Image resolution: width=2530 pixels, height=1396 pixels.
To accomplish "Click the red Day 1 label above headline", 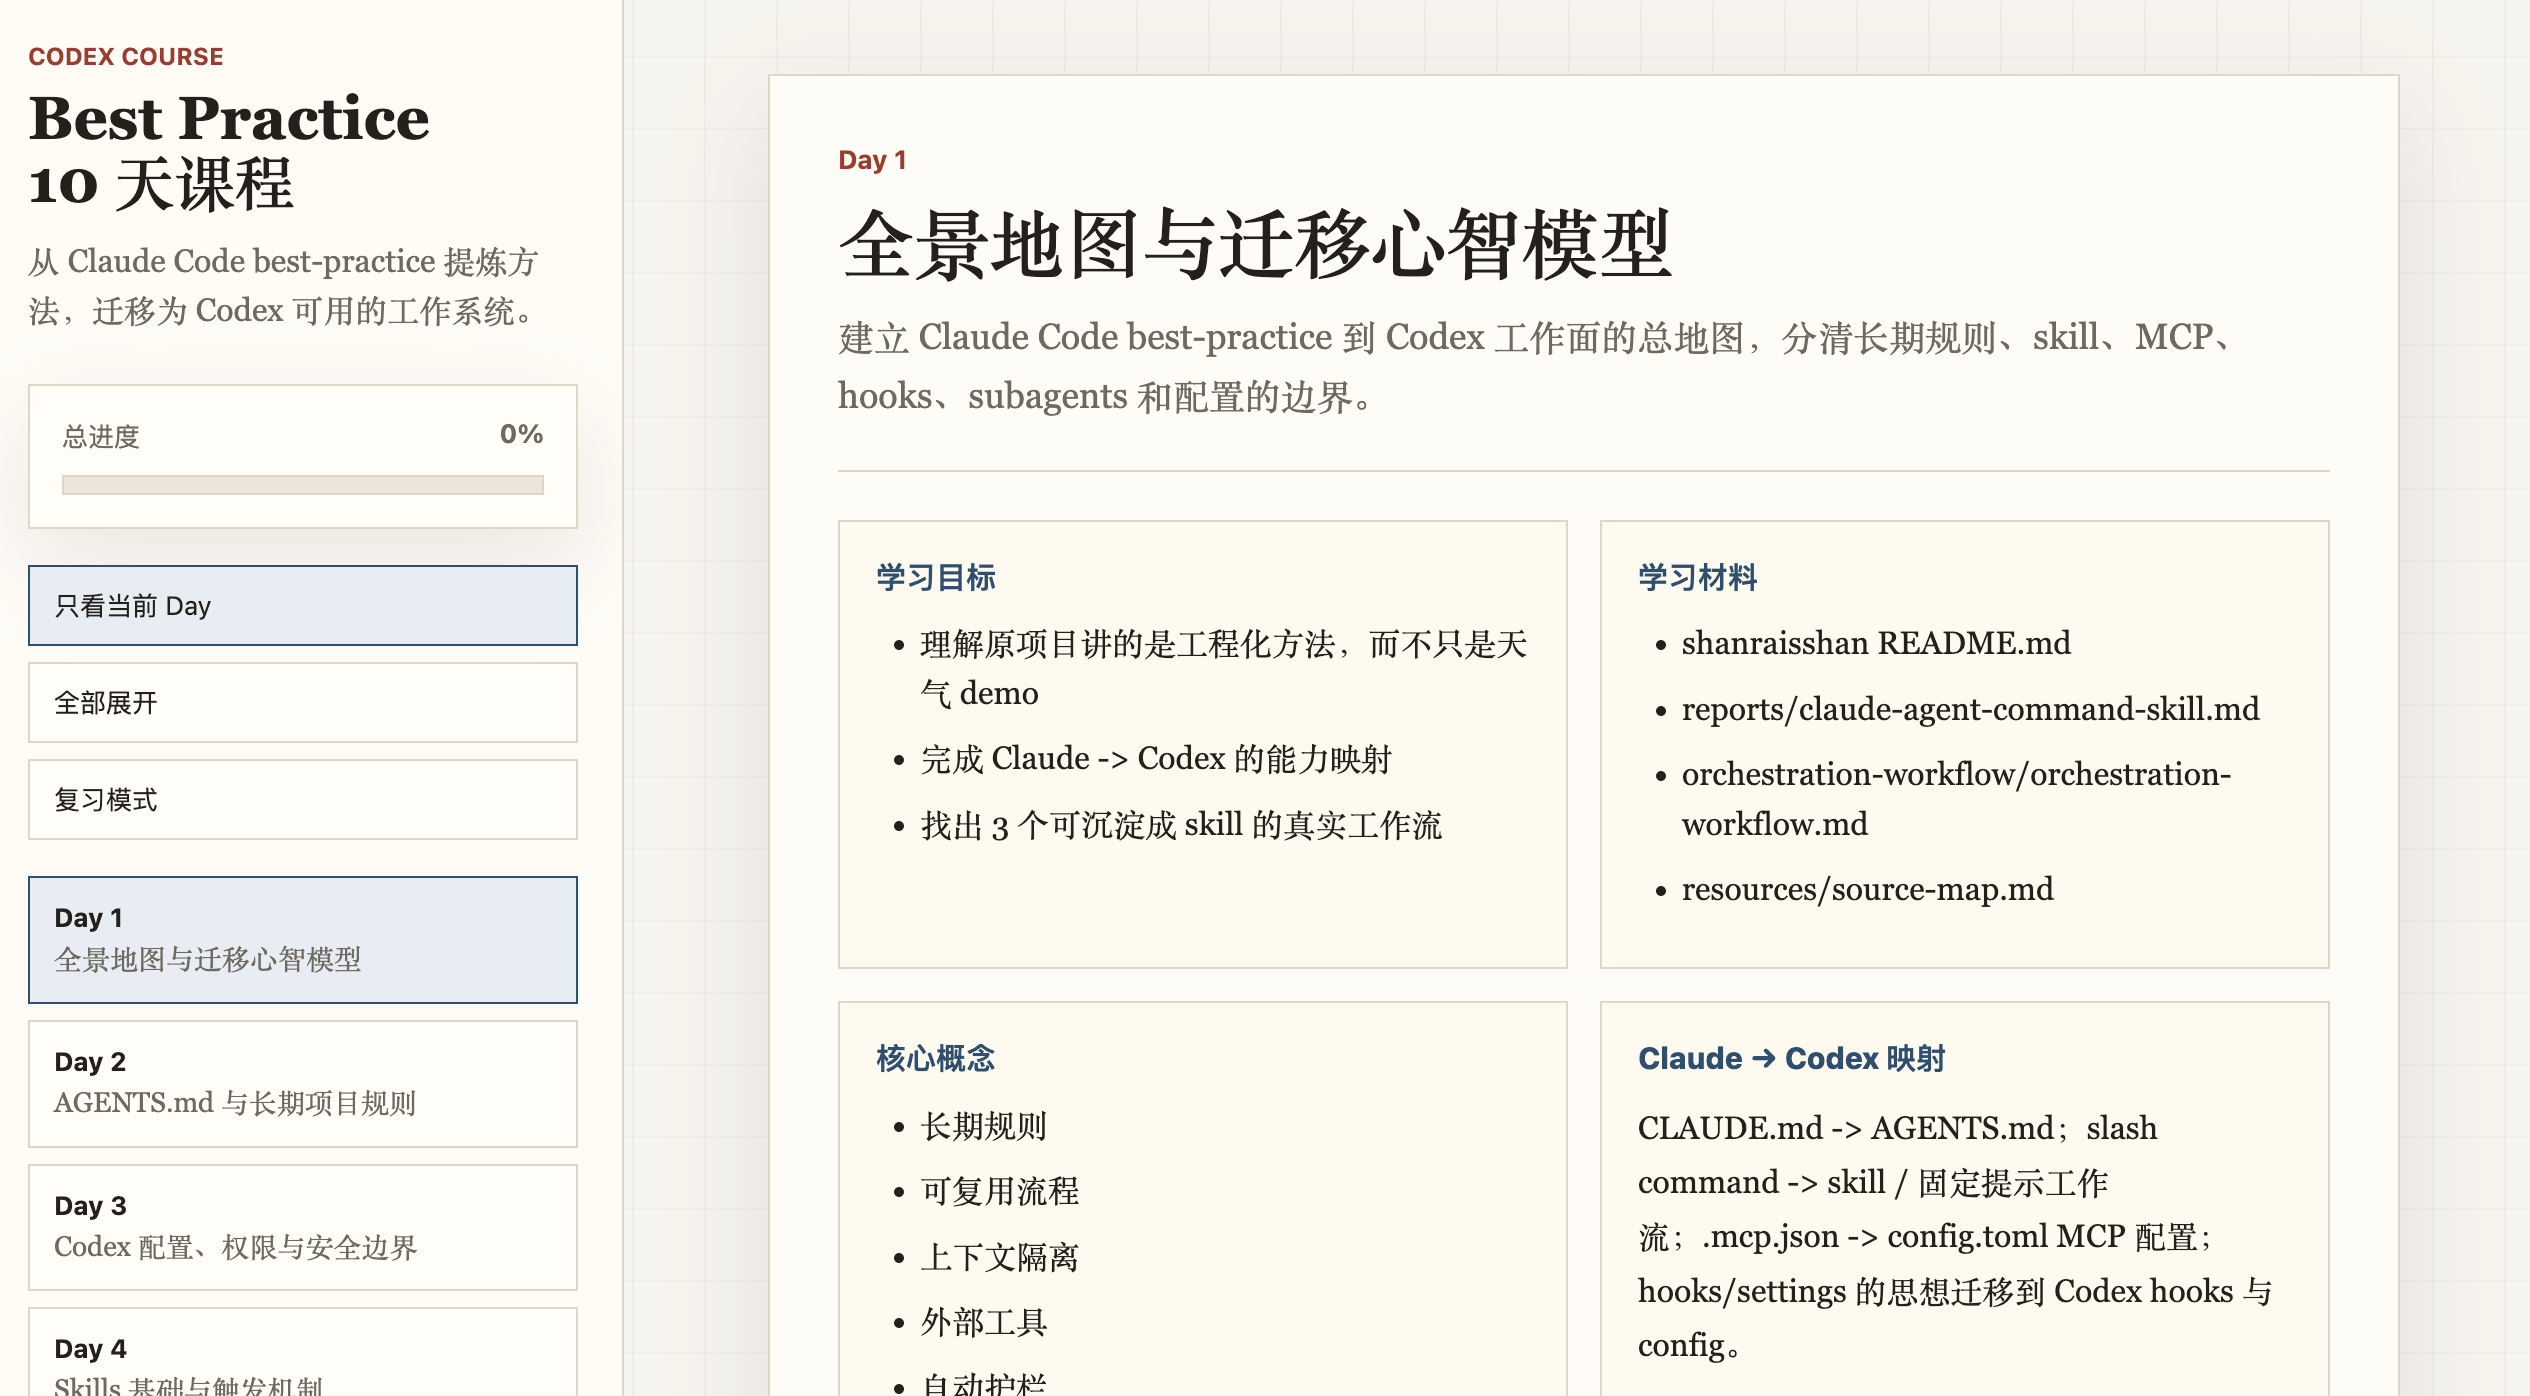I will (872, 160).
